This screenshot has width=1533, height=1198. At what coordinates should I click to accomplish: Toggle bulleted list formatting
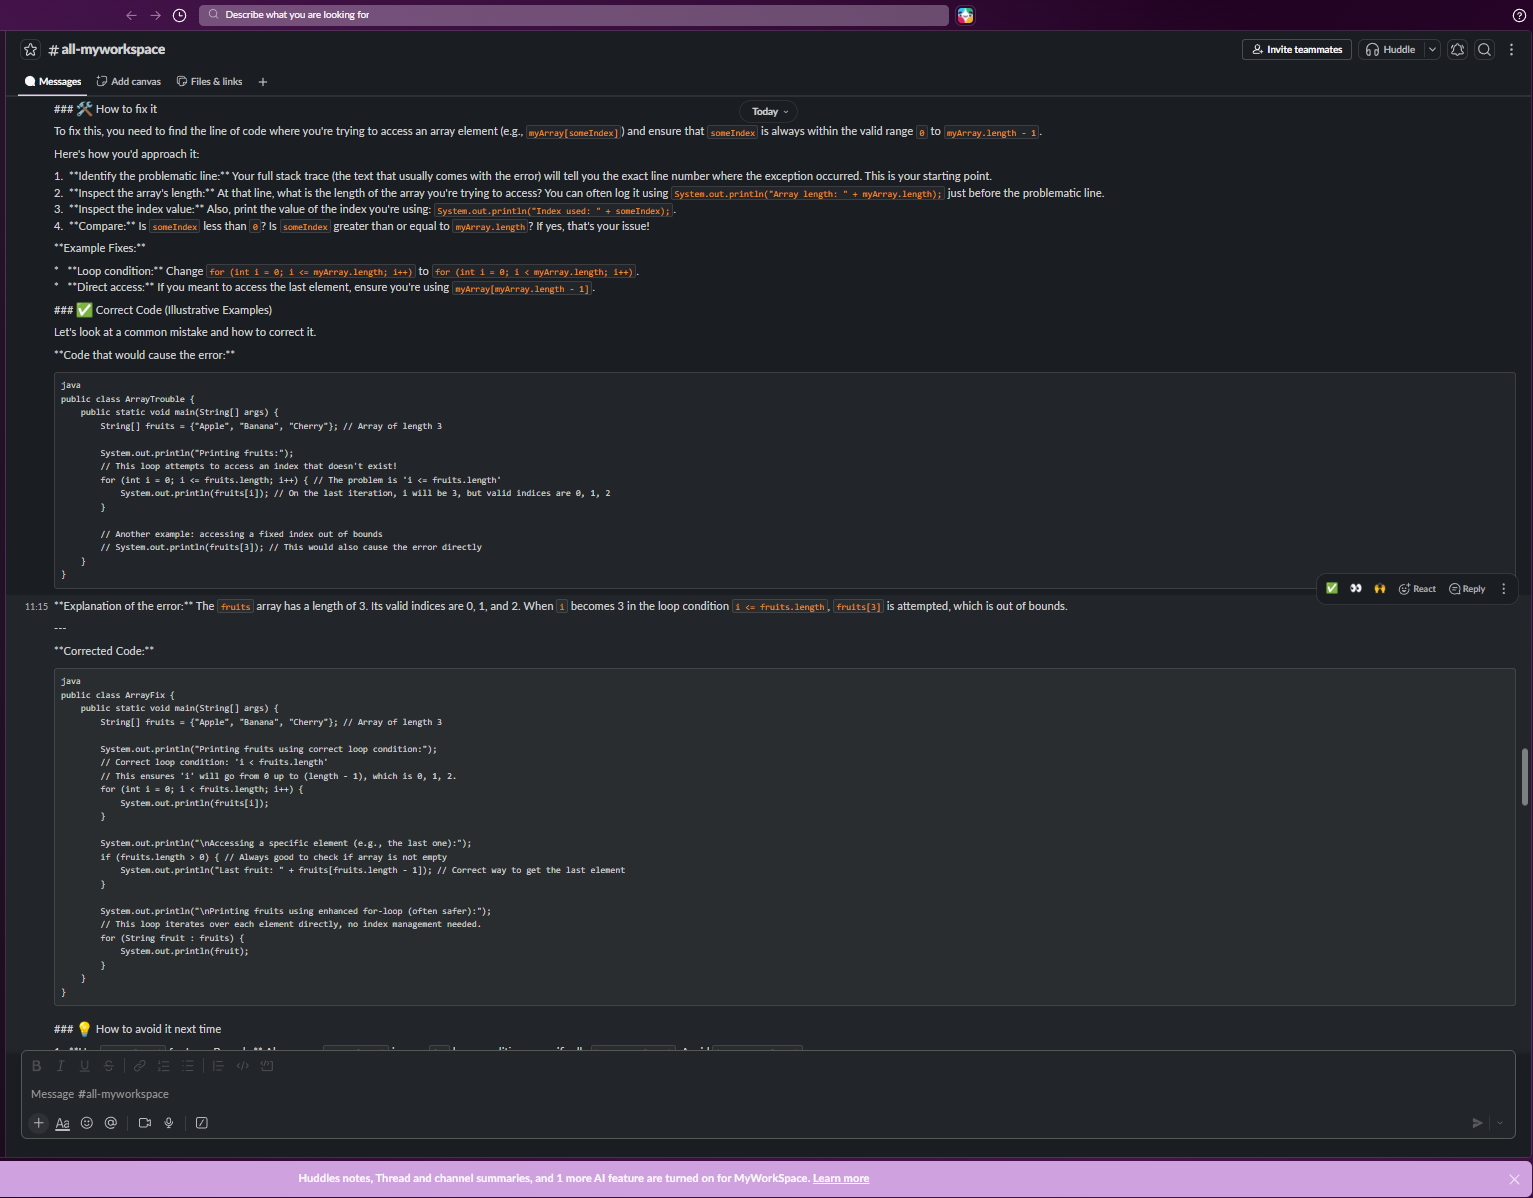coord(188,1066)
